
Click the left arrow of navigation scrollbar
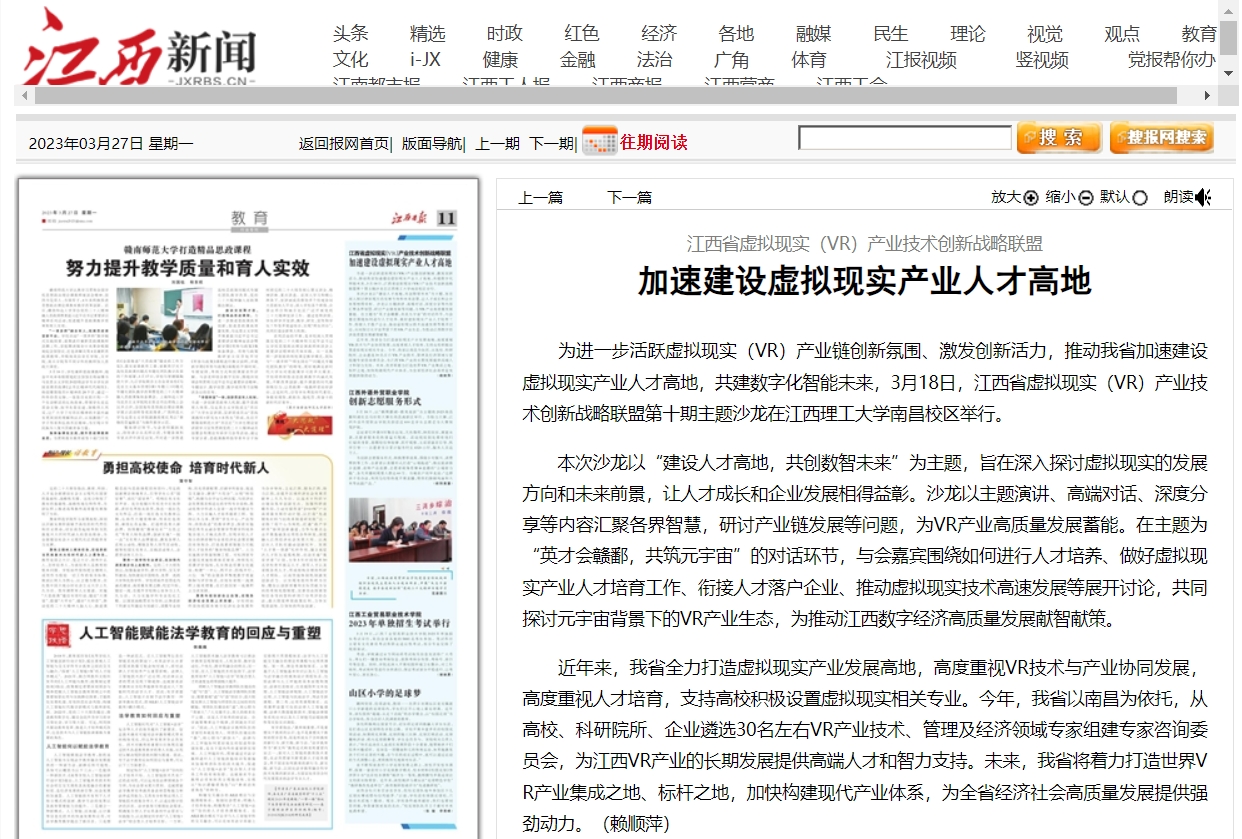coord(25,95)
